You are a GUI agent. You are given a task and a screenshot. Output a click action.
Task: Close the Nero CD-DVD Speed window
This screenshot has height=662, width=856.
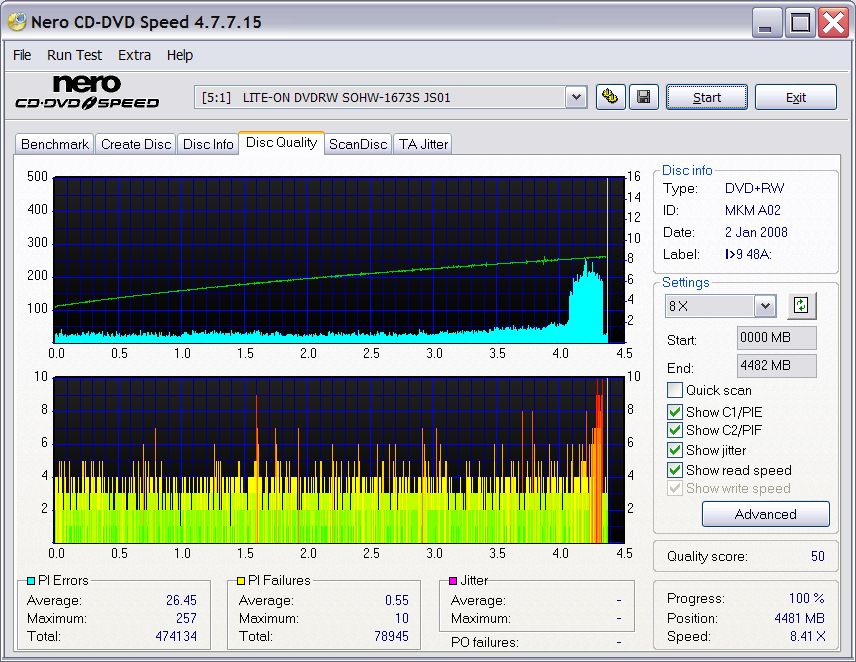click(x=834, y=23)
